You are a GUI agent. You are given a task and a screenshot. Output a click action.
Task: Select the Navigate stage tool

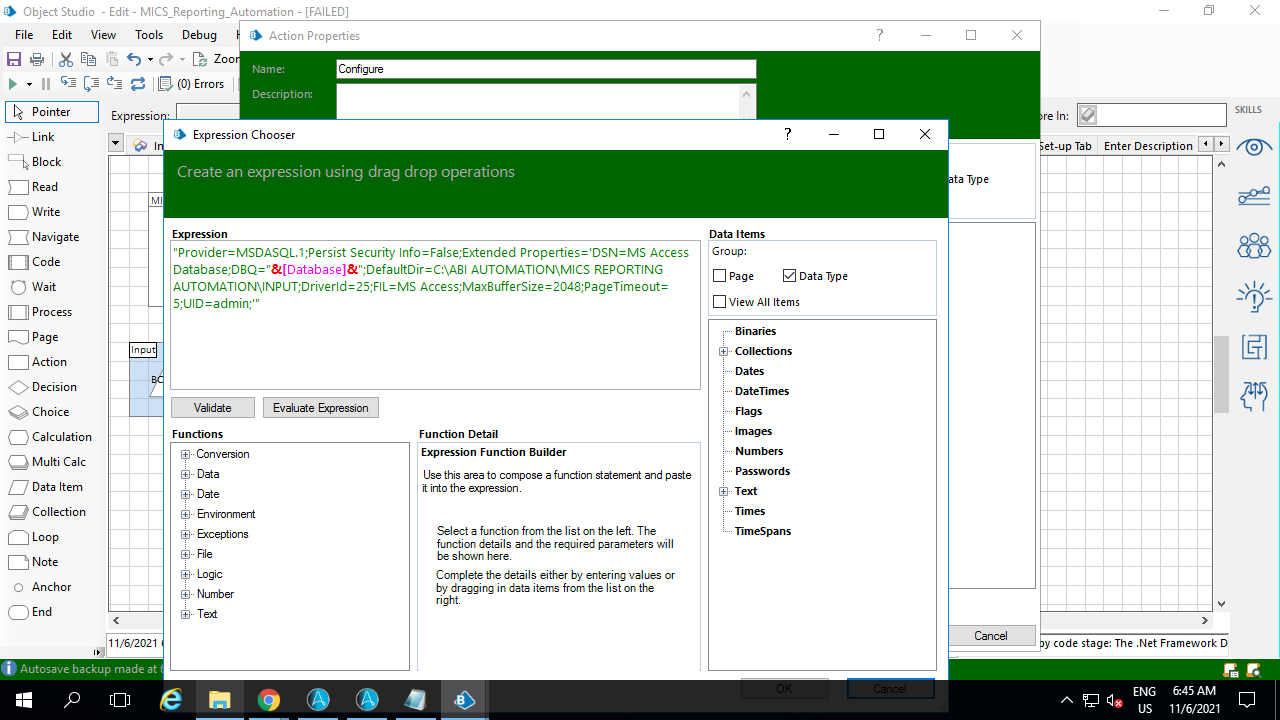(x=44, y=237)
